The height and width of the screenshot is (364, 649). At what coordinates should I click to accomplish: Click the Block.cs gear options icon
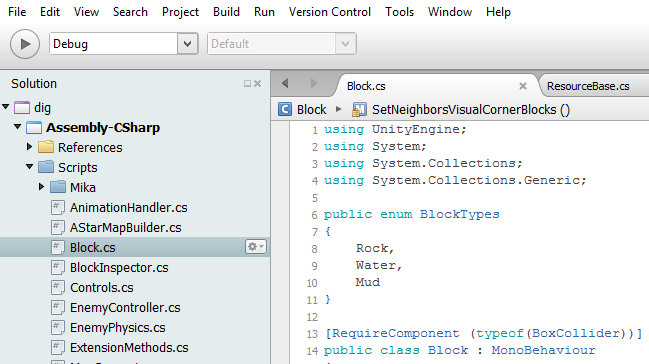255,247
